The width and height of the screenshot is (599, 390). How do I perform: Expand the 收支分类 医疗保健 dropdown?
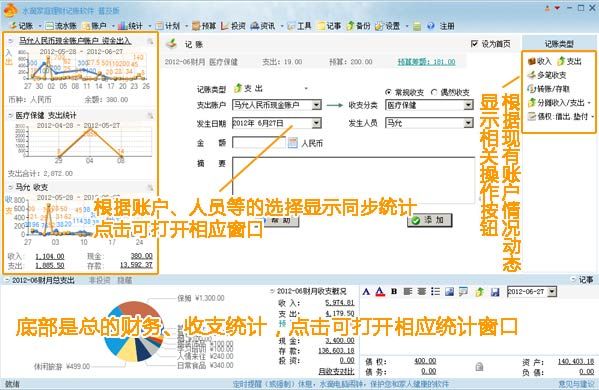(x=468, y=105)
